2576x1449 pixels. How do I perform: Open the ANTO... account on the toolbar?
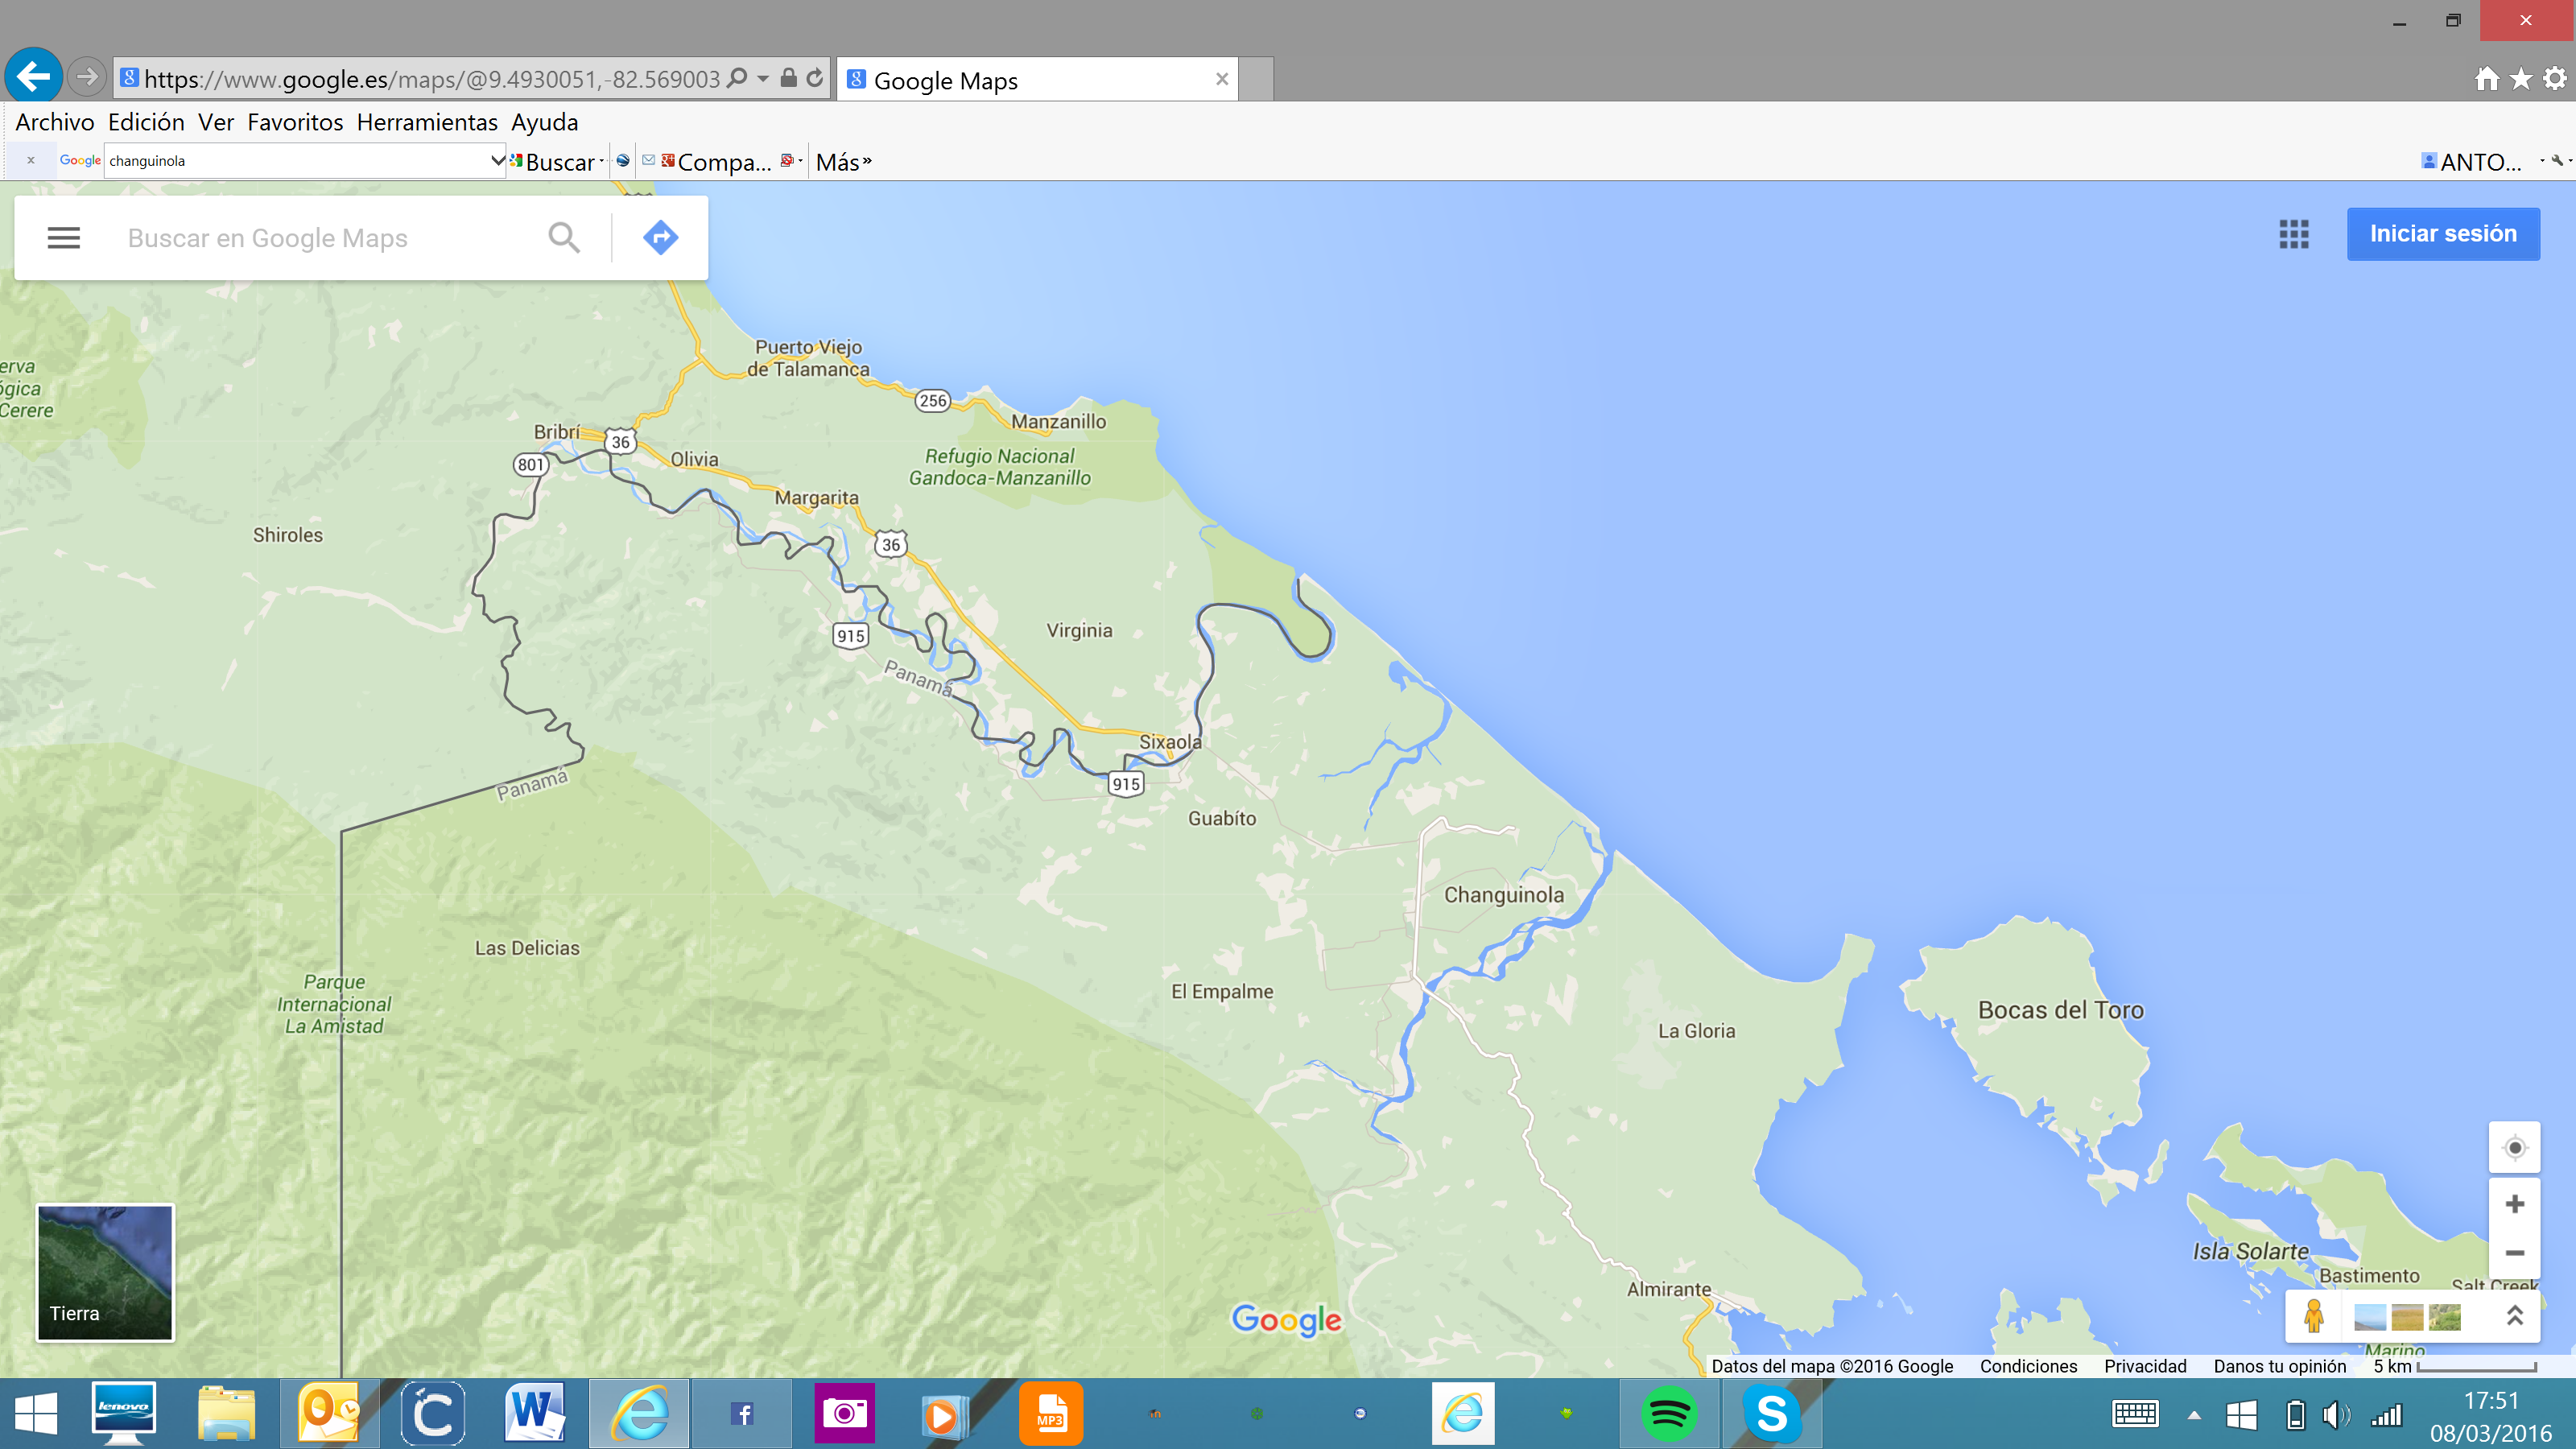(x=2472, y=162)
